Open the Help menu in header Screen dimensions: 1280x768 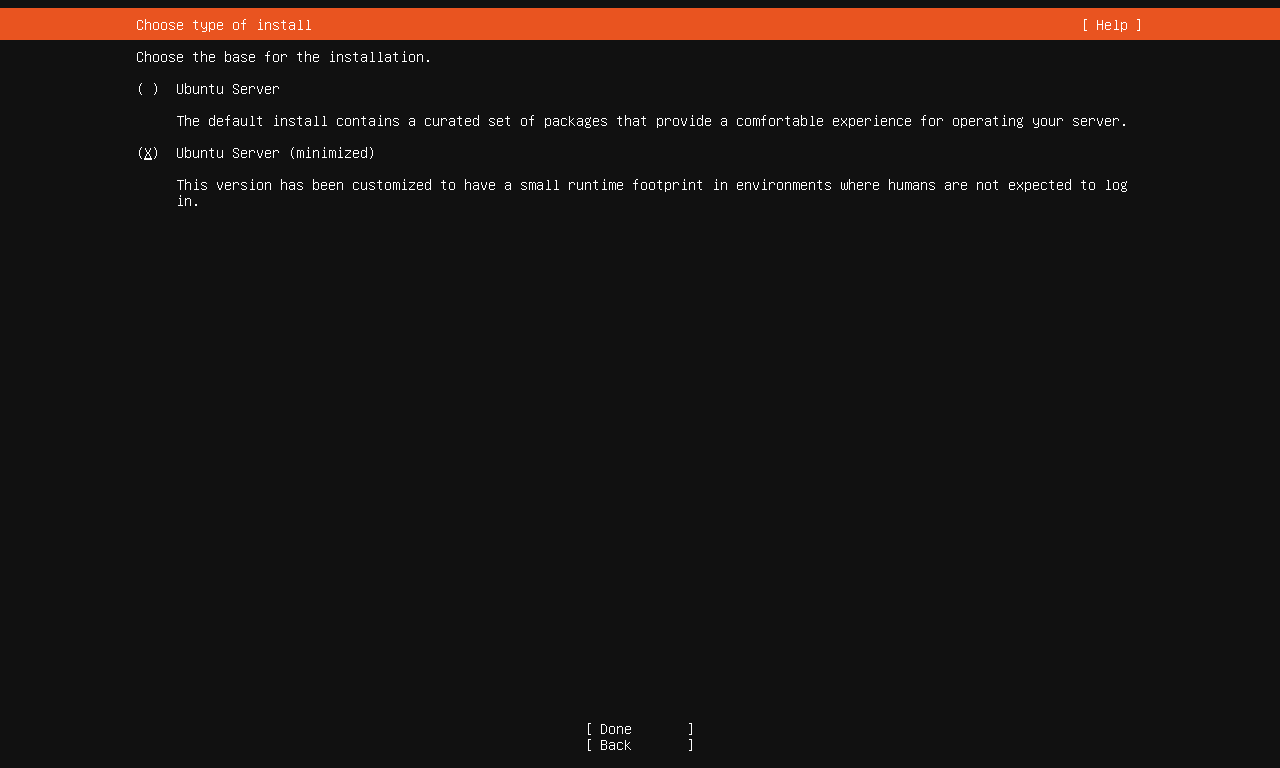click(1111, 25)
